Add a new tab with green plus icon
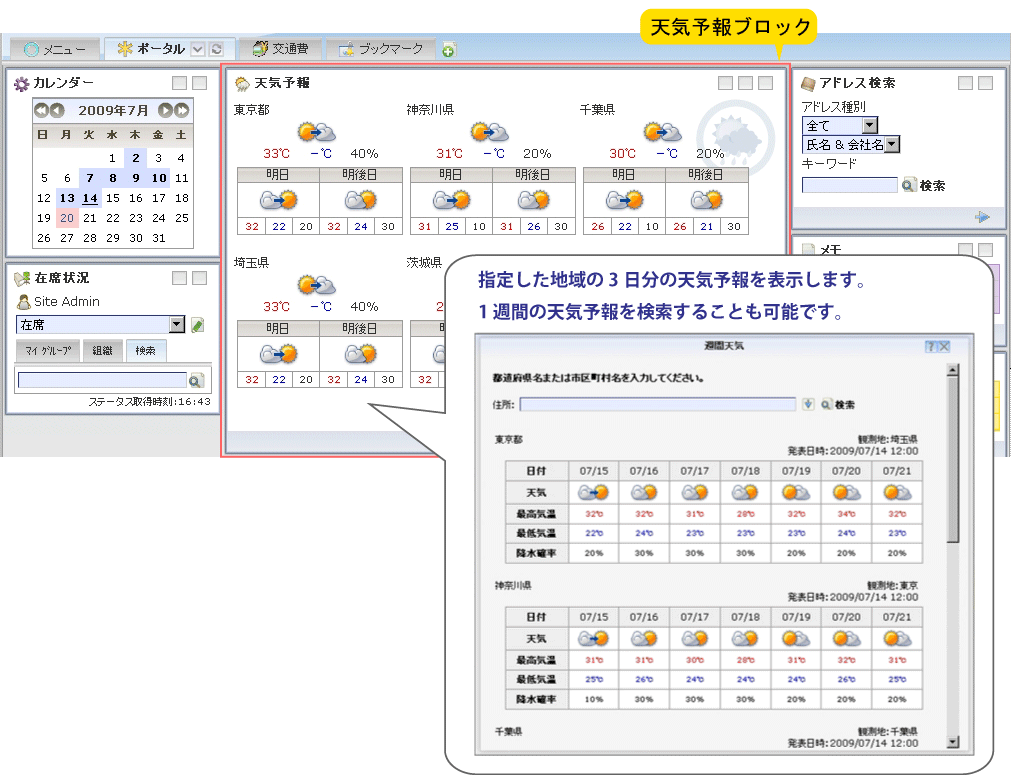 click(449, 50)
